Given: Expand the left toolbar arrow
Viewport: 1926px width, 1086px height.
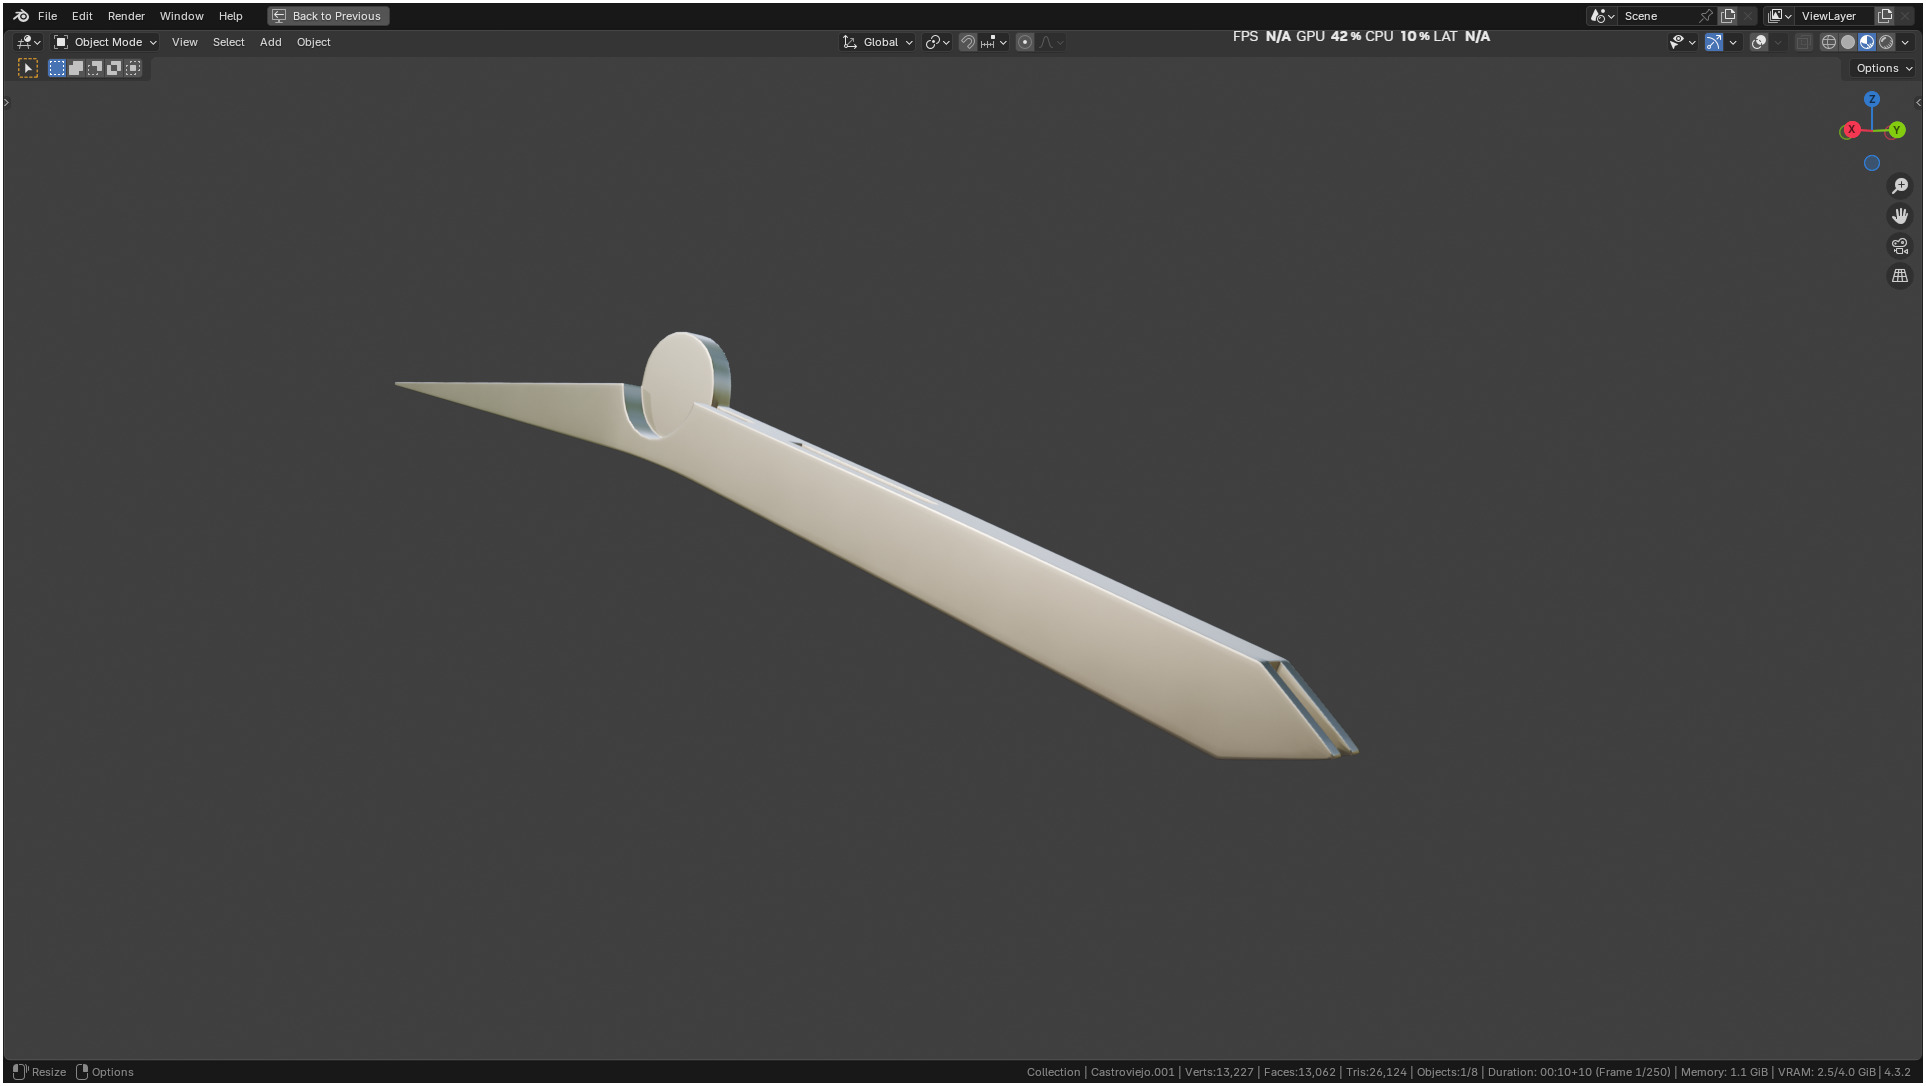Looking at the screenshot, I should click(x=6, y=102).
